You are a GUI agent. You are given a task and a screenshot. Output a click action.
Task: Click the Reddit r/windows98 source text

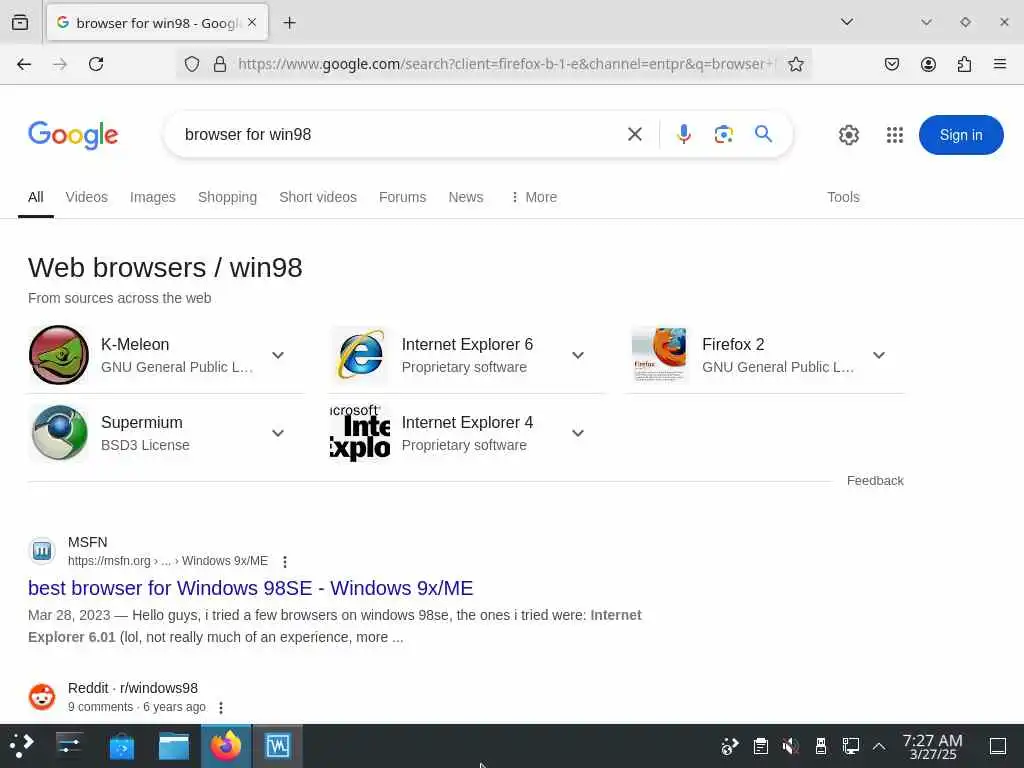click(x=133, y=688)
